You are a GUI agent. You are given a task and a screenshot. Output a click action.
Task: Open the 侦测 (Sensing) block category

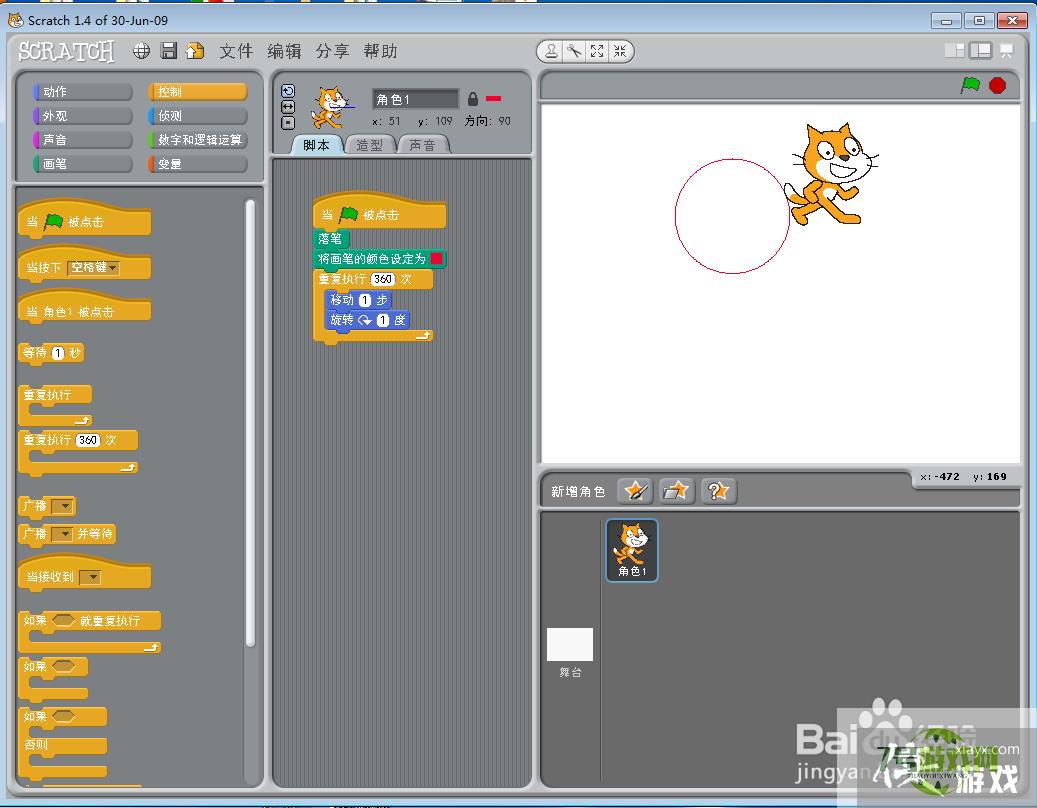198,116
